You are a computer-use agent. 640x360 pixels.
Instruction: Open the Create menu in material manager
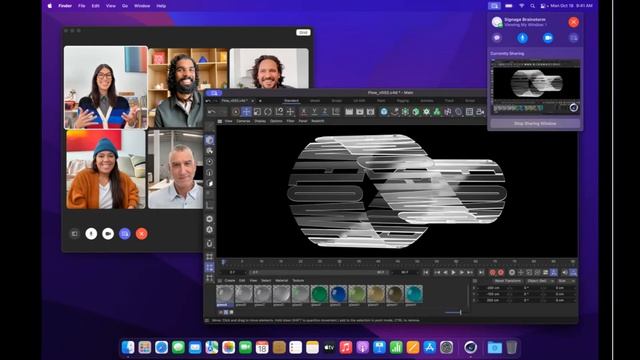pyautogui.click(x=230, y=281)
